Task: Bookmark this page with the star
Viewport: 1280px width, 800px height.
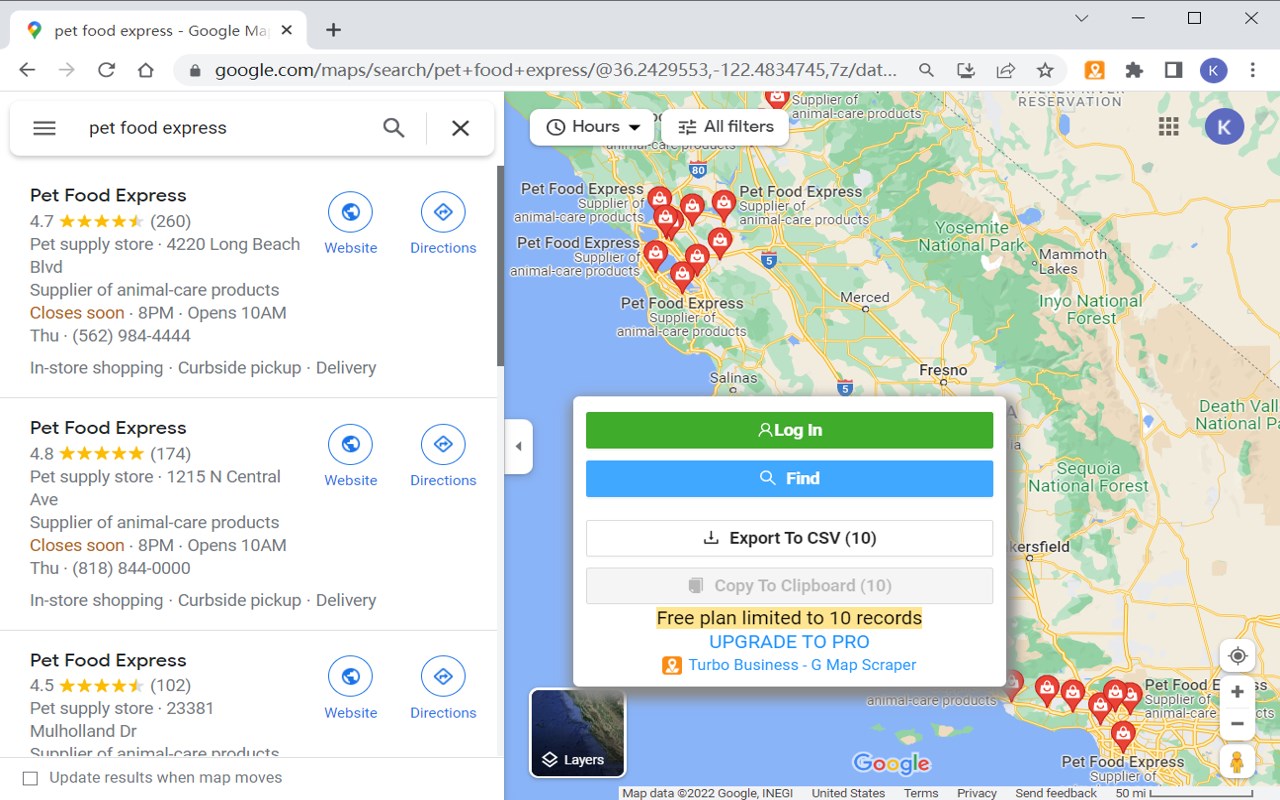Action: 1045,70
